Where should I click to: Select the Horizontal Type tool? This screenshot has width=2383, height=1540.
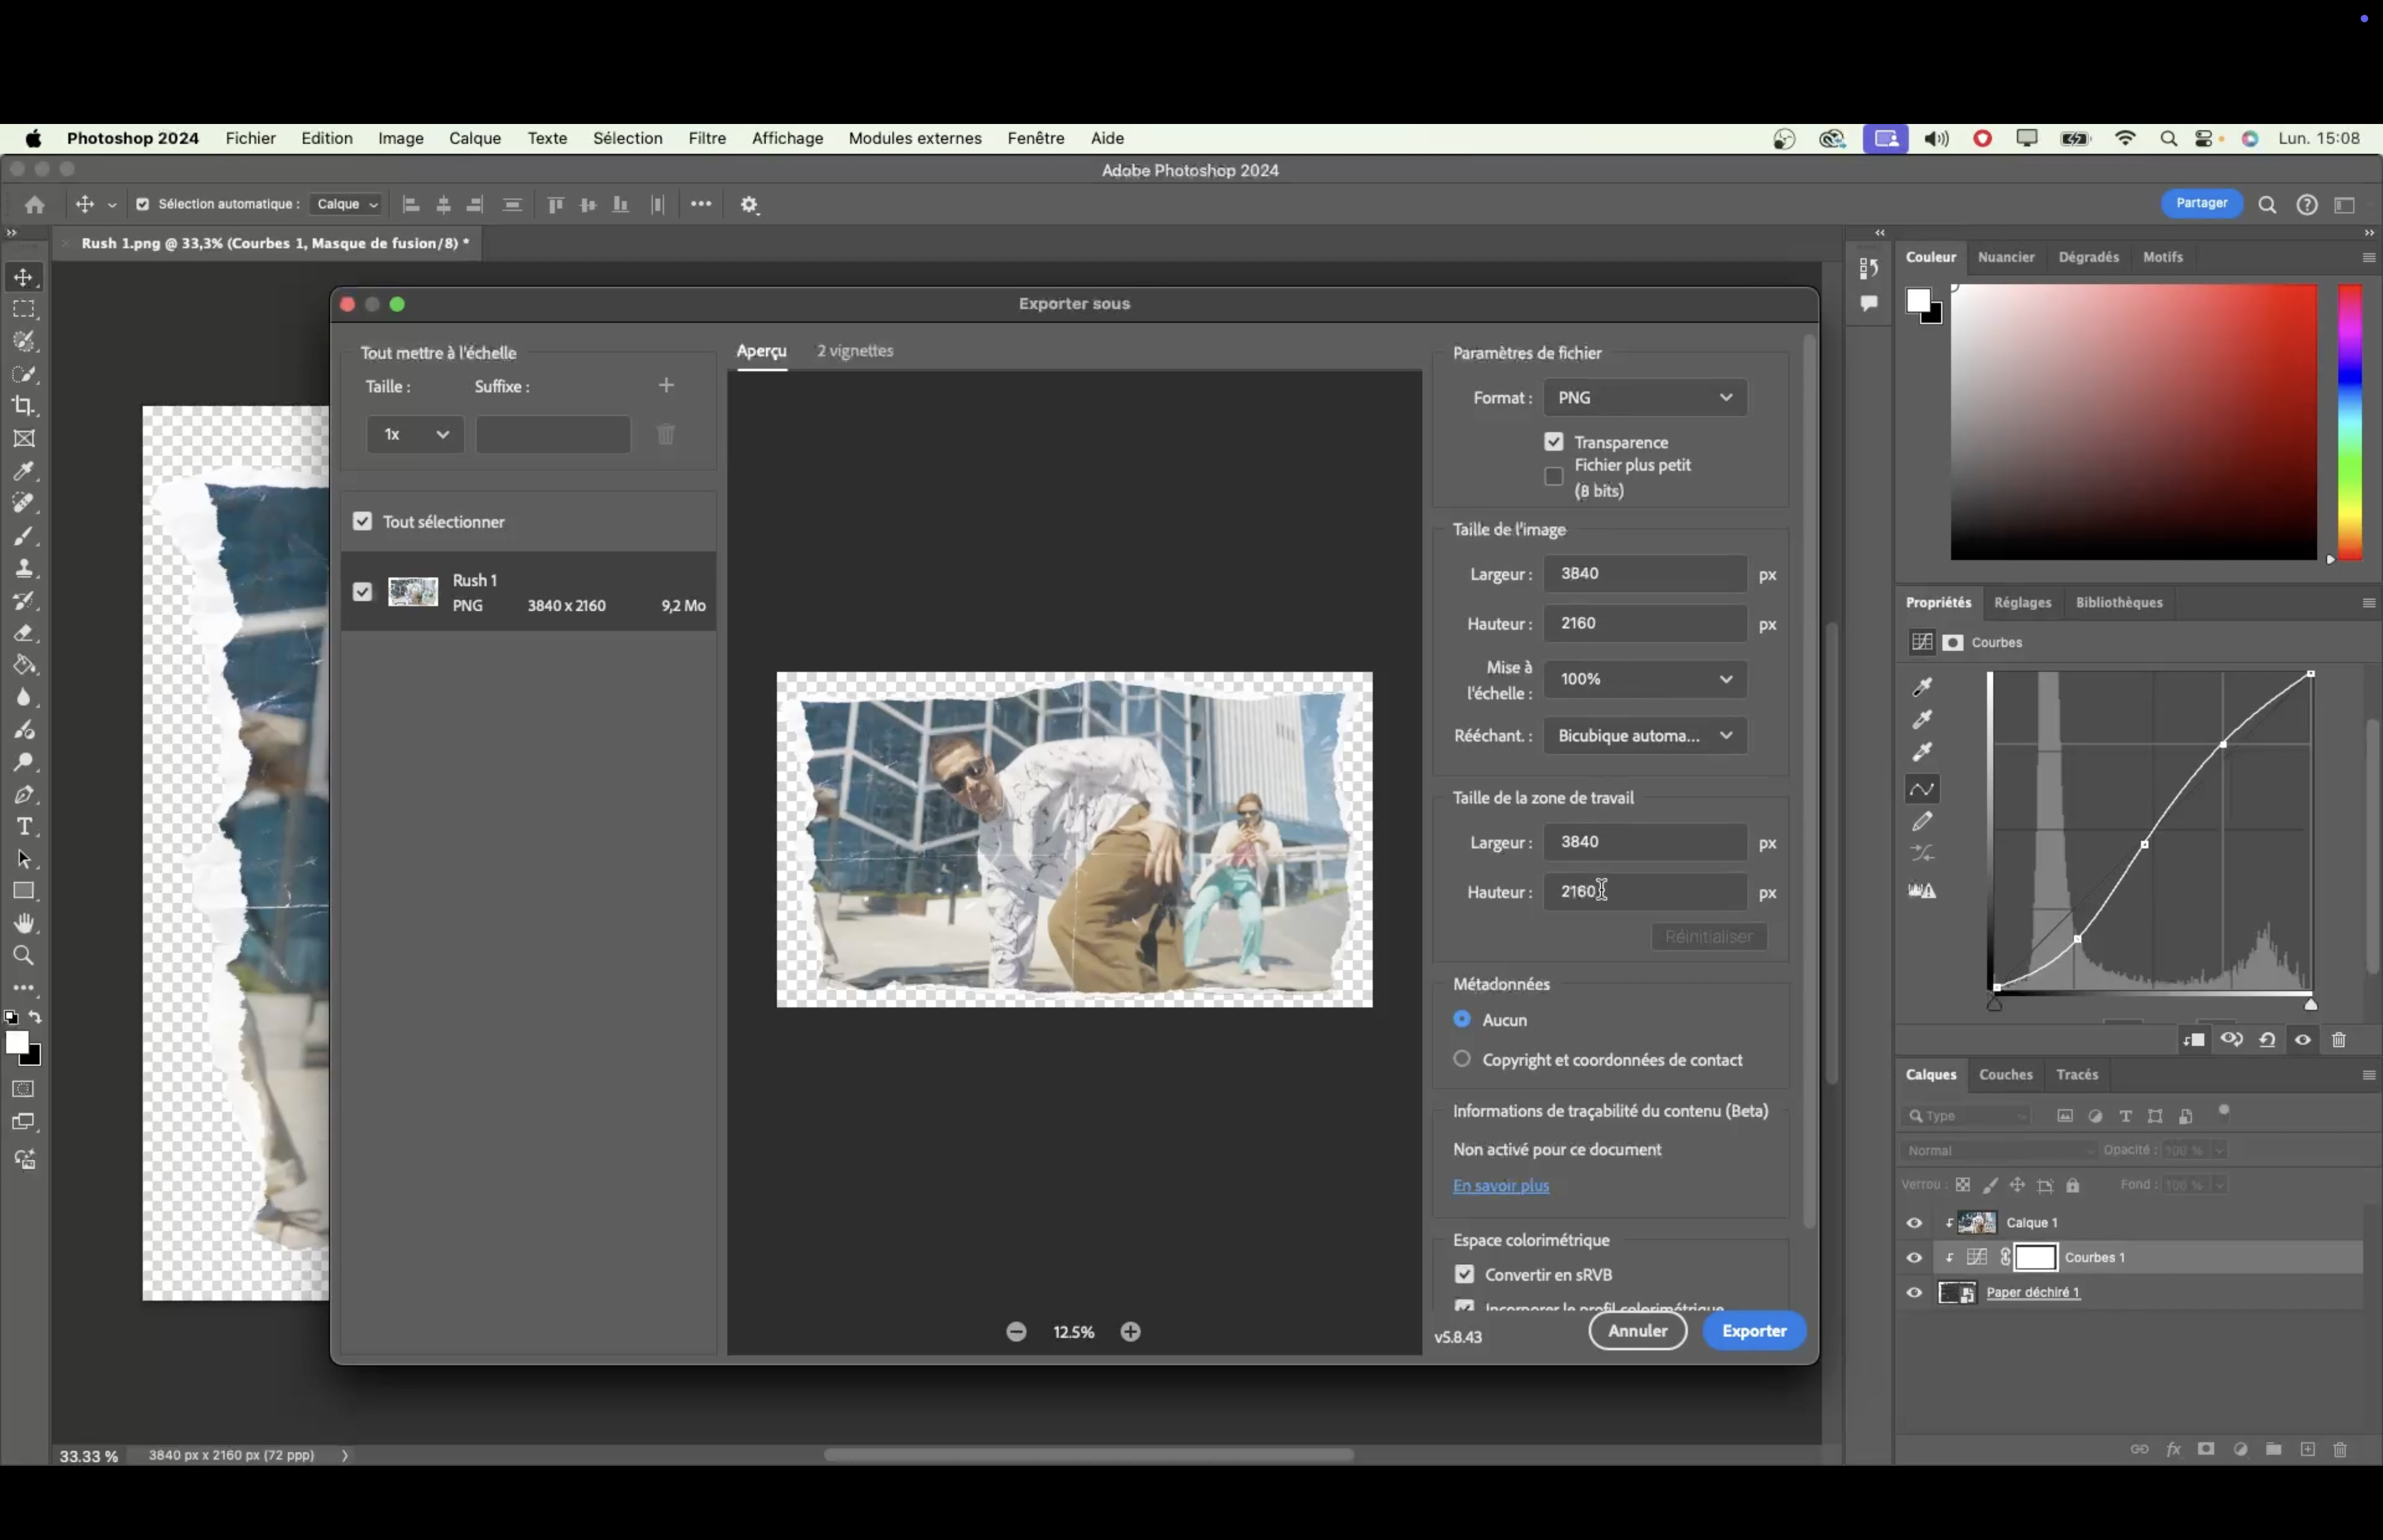(x=24, y=827)
